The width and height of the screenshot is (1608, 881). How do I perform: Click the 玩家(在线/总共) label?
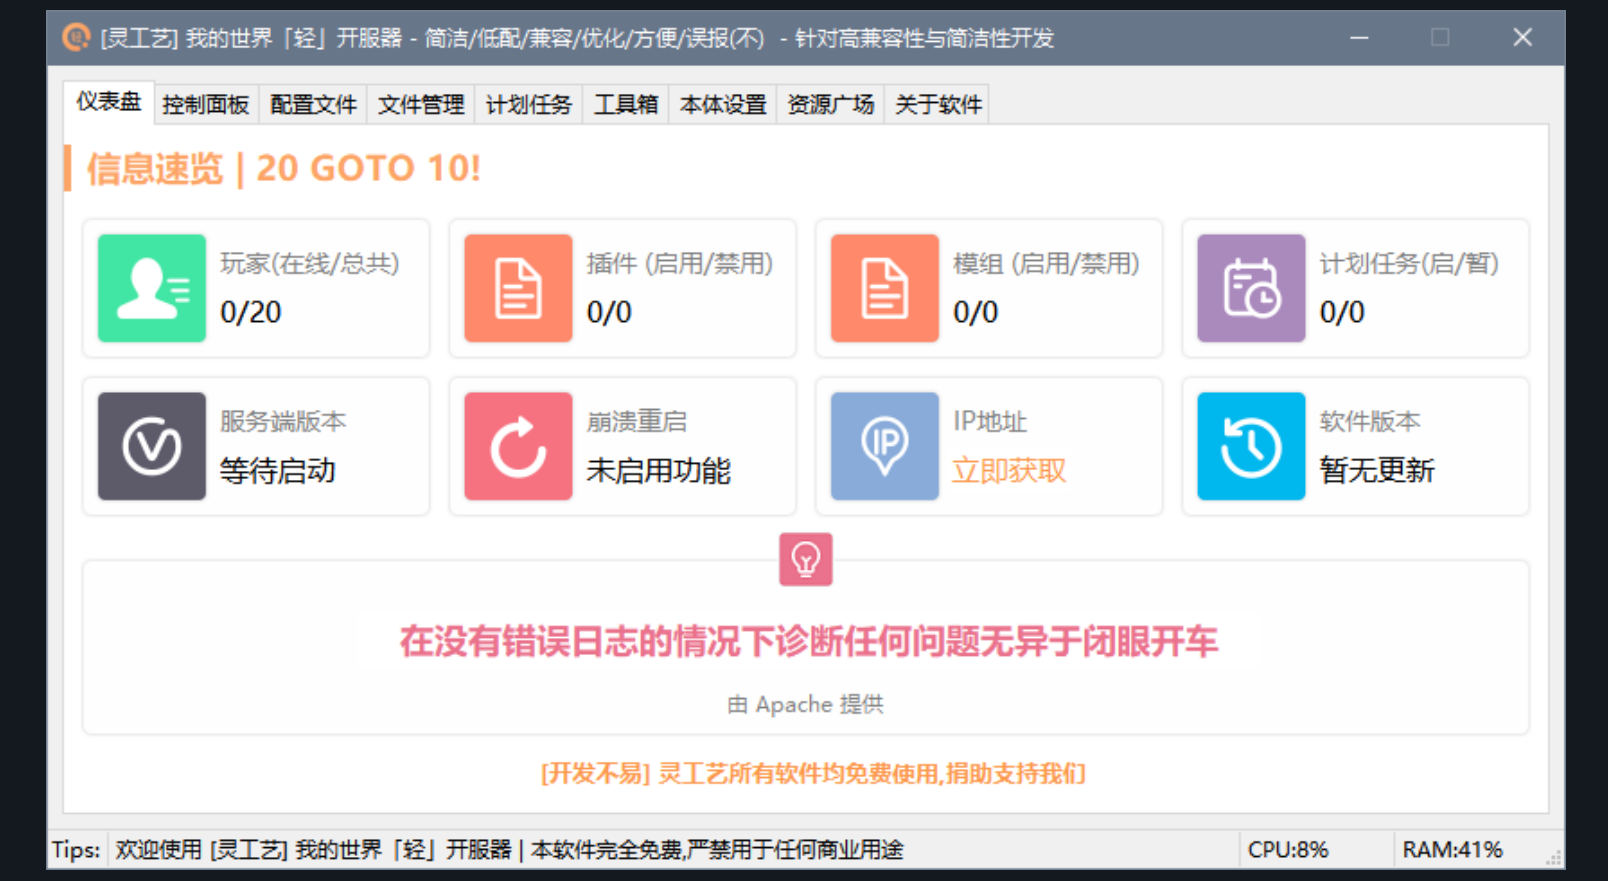point(310,264)
